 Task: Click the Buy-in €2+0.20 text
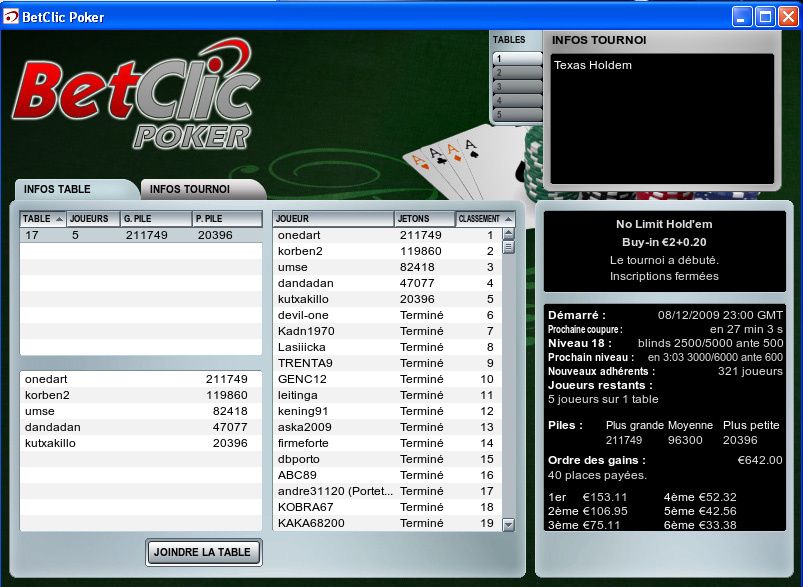tap(664, 242)
